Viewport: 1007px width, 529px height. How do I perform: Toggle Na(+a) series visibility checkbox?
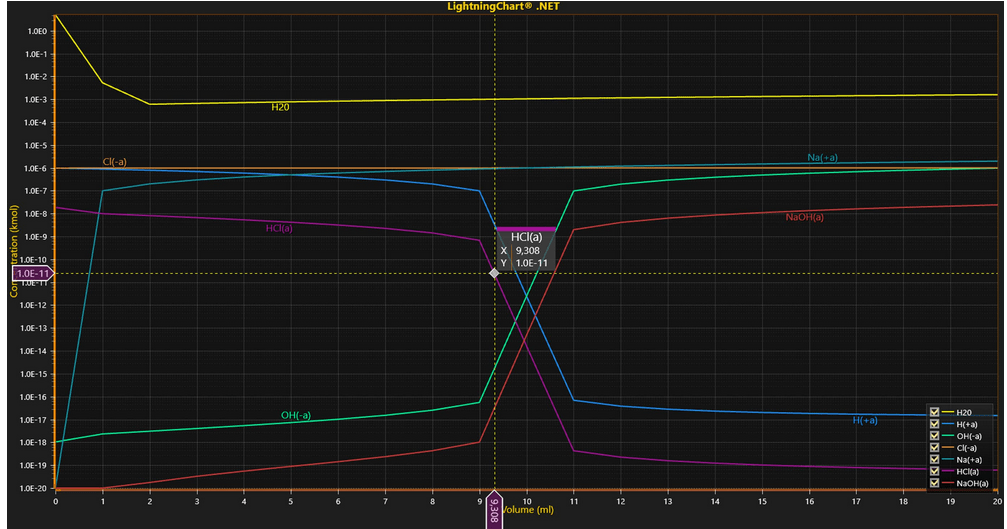pos(934,460)
